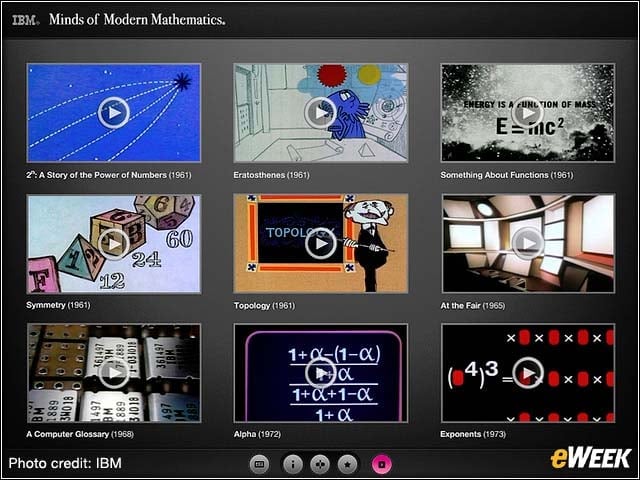Play the Eratosthenes video
The height and width of the screenshot is (480, 640).
pyautogui.click(x=320, y=113)
